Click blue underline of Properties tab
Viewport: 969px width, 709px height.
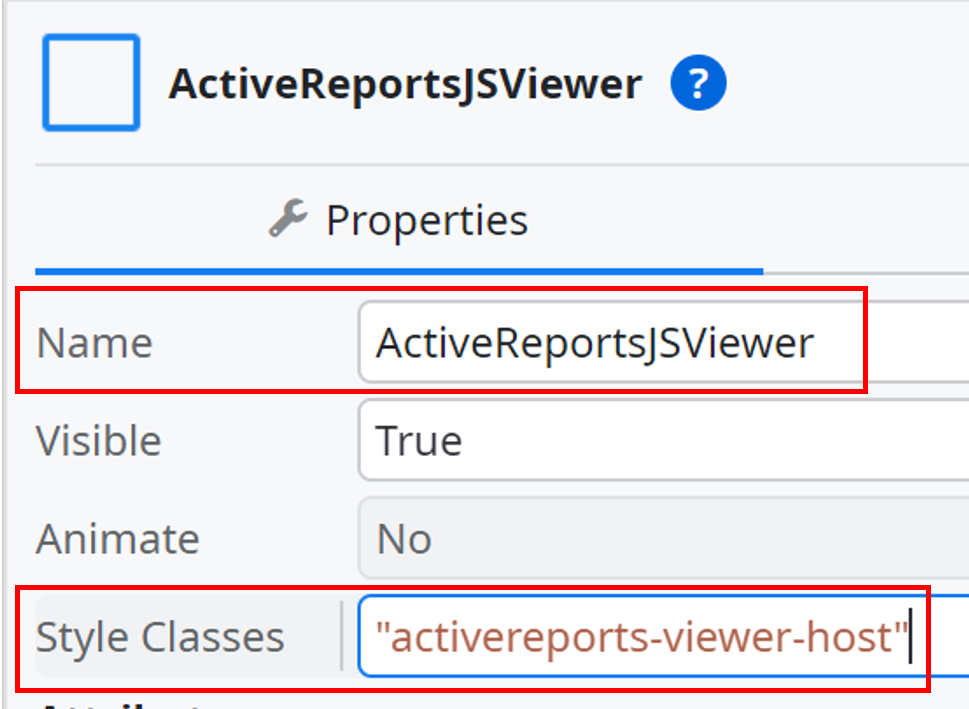click(399, 271)
